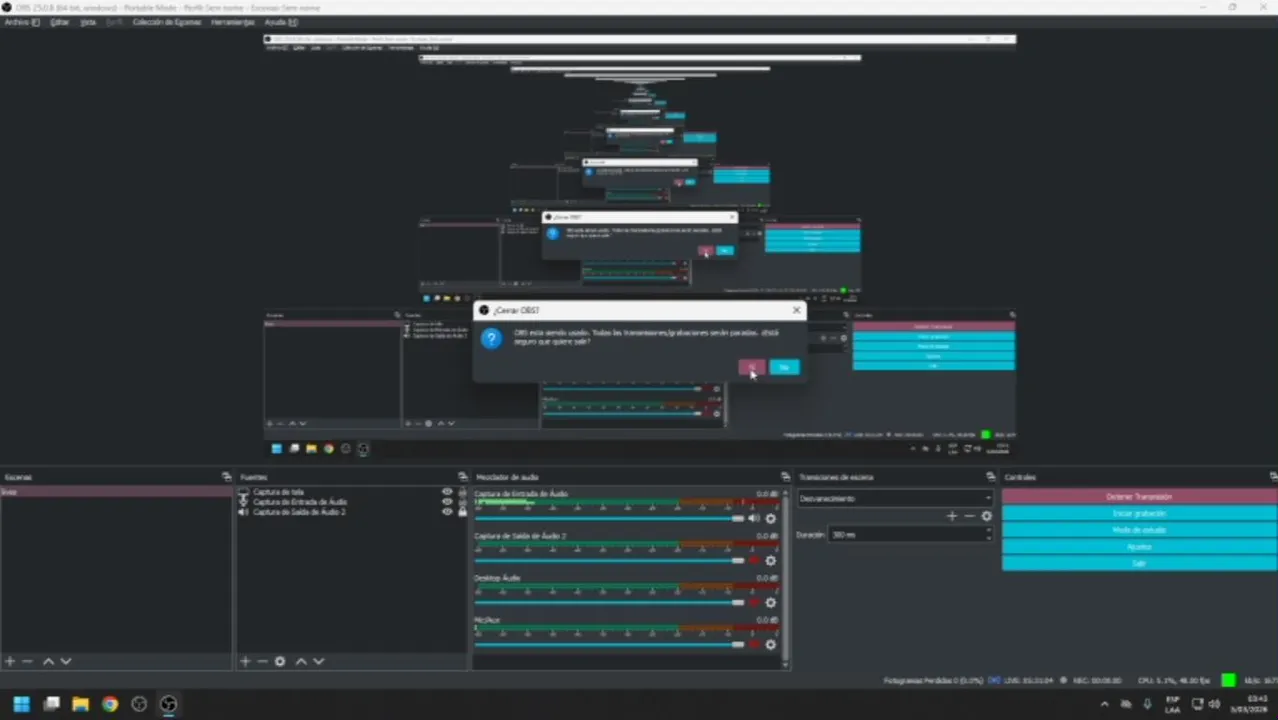
Task: Adjust Mic/Aux volume slider
Action: [x=609, y=644]
